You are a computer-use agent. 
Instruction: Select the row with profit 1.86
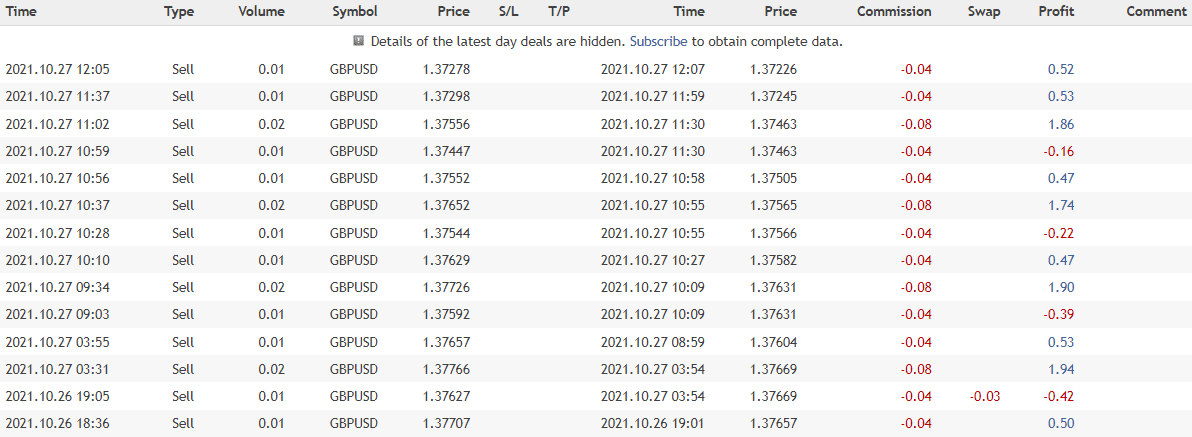pos(596,124)
